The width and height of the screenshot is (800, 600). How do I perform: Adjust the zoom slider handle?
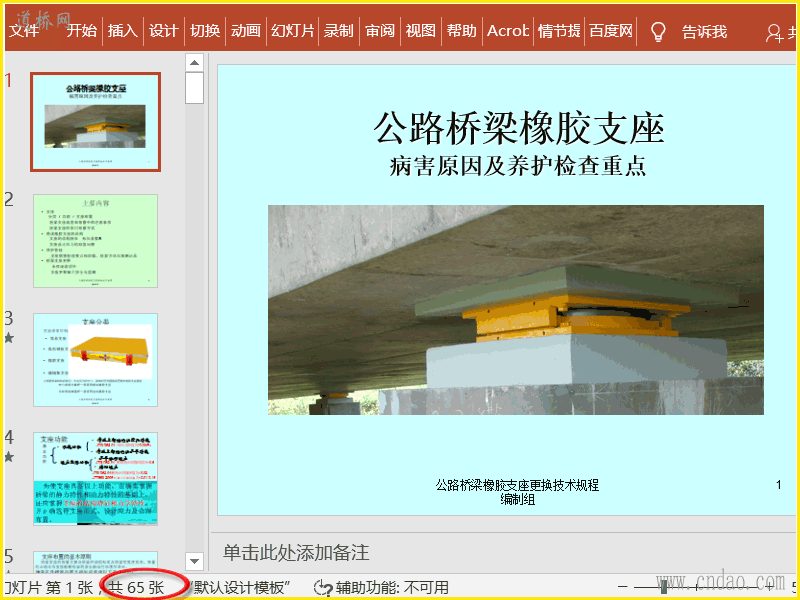(663, 587)
